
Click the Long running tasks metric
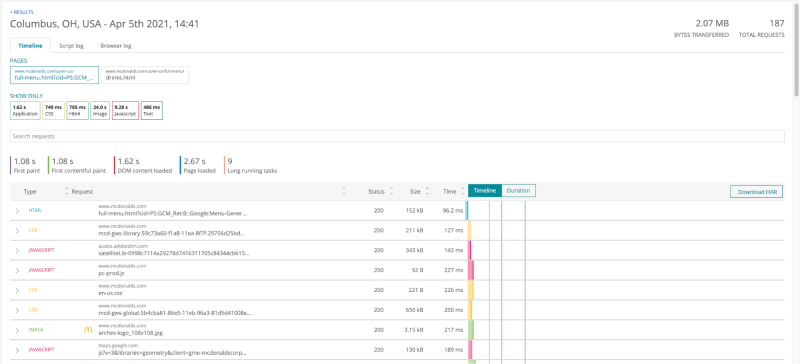(x=251, y=165)
